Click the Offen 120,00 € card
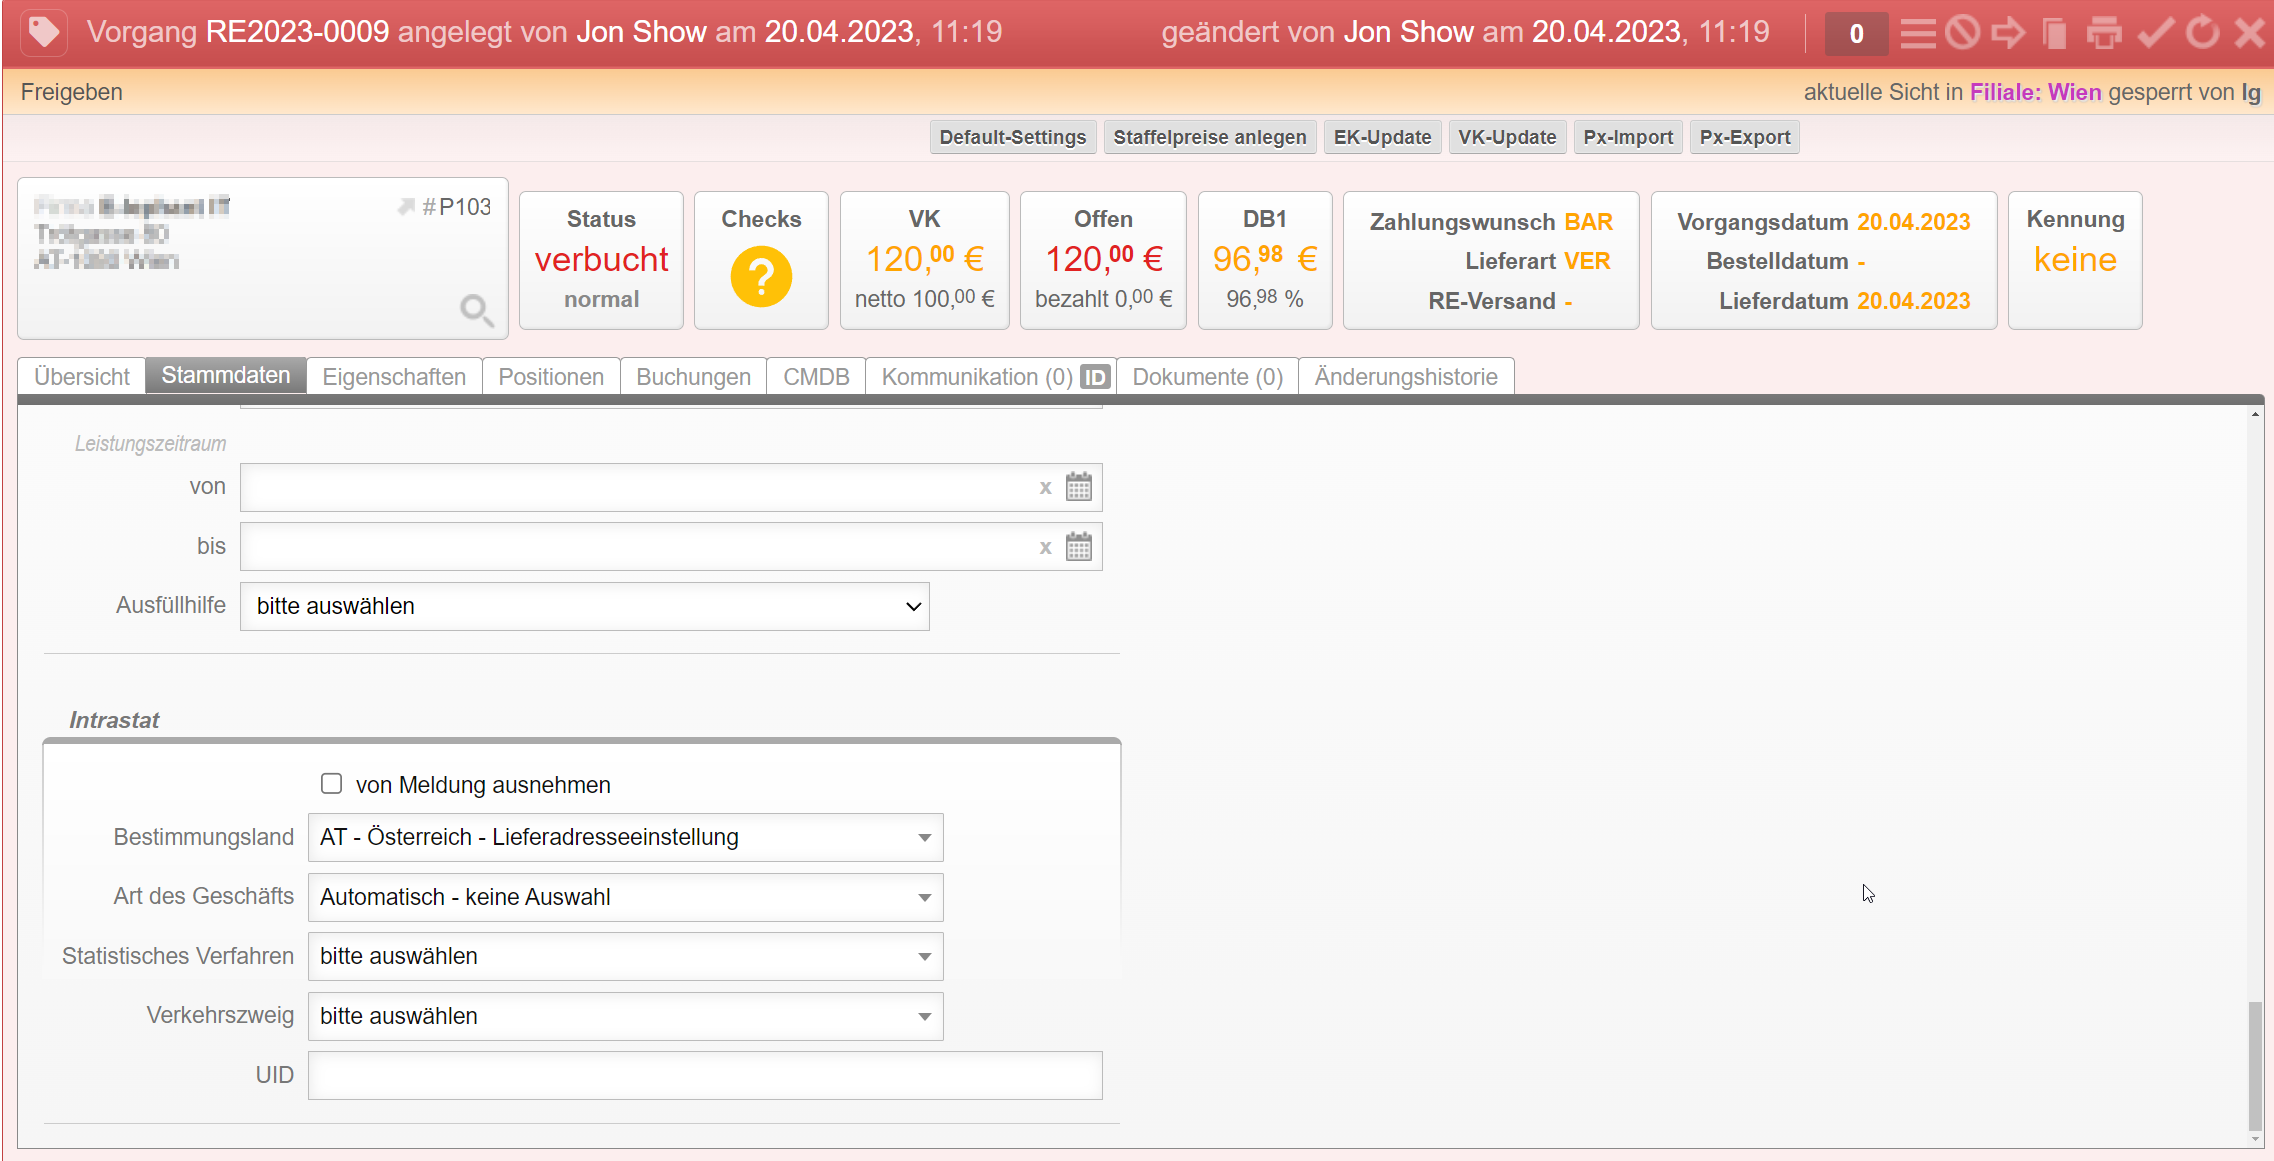Viewport: 2274px width, 1161px height. pos(1103,260)
